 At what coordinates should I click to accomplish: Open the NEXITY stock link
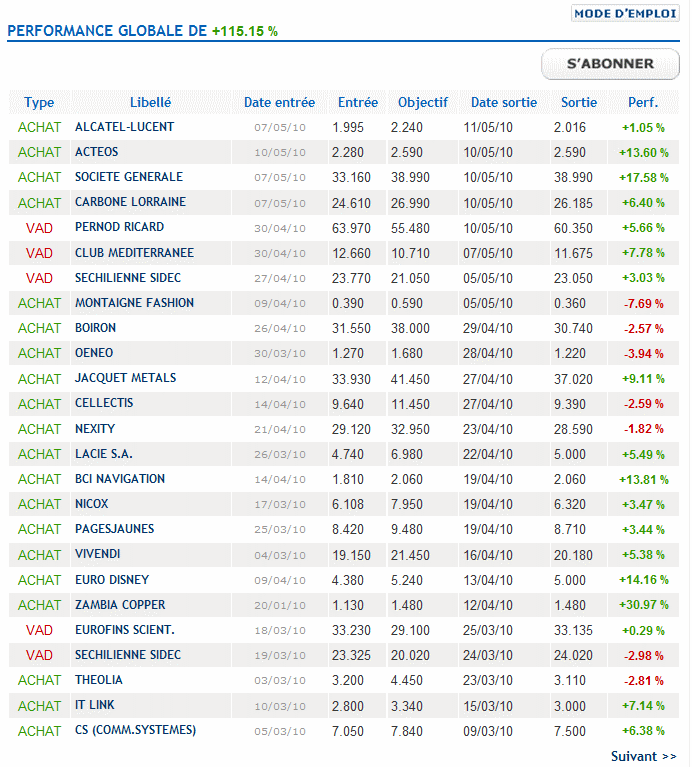pyautogui.click(x=95, y=429)
